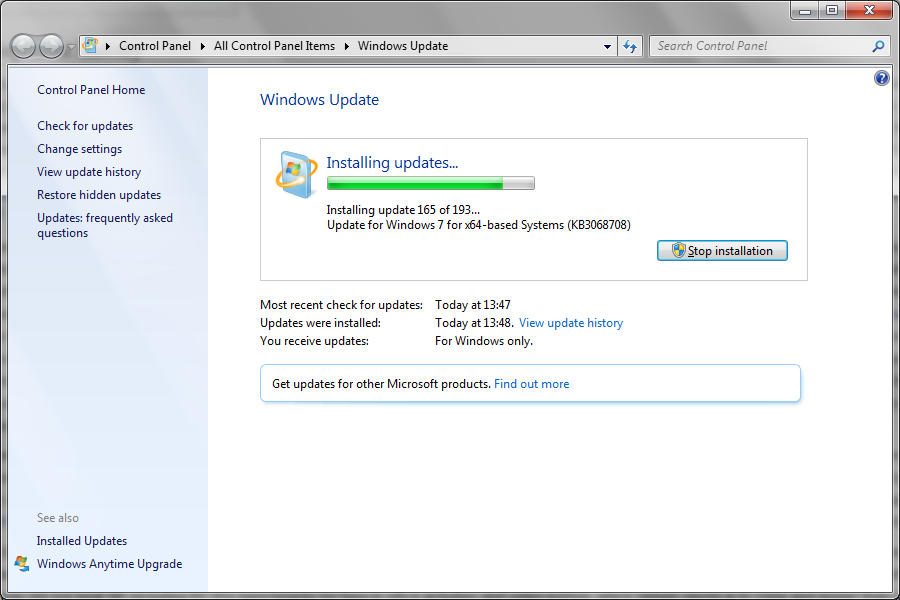The height and width of the screenshot is (600, 900).
Task: Open Installed Updates link
Action: tap(82, 541)
